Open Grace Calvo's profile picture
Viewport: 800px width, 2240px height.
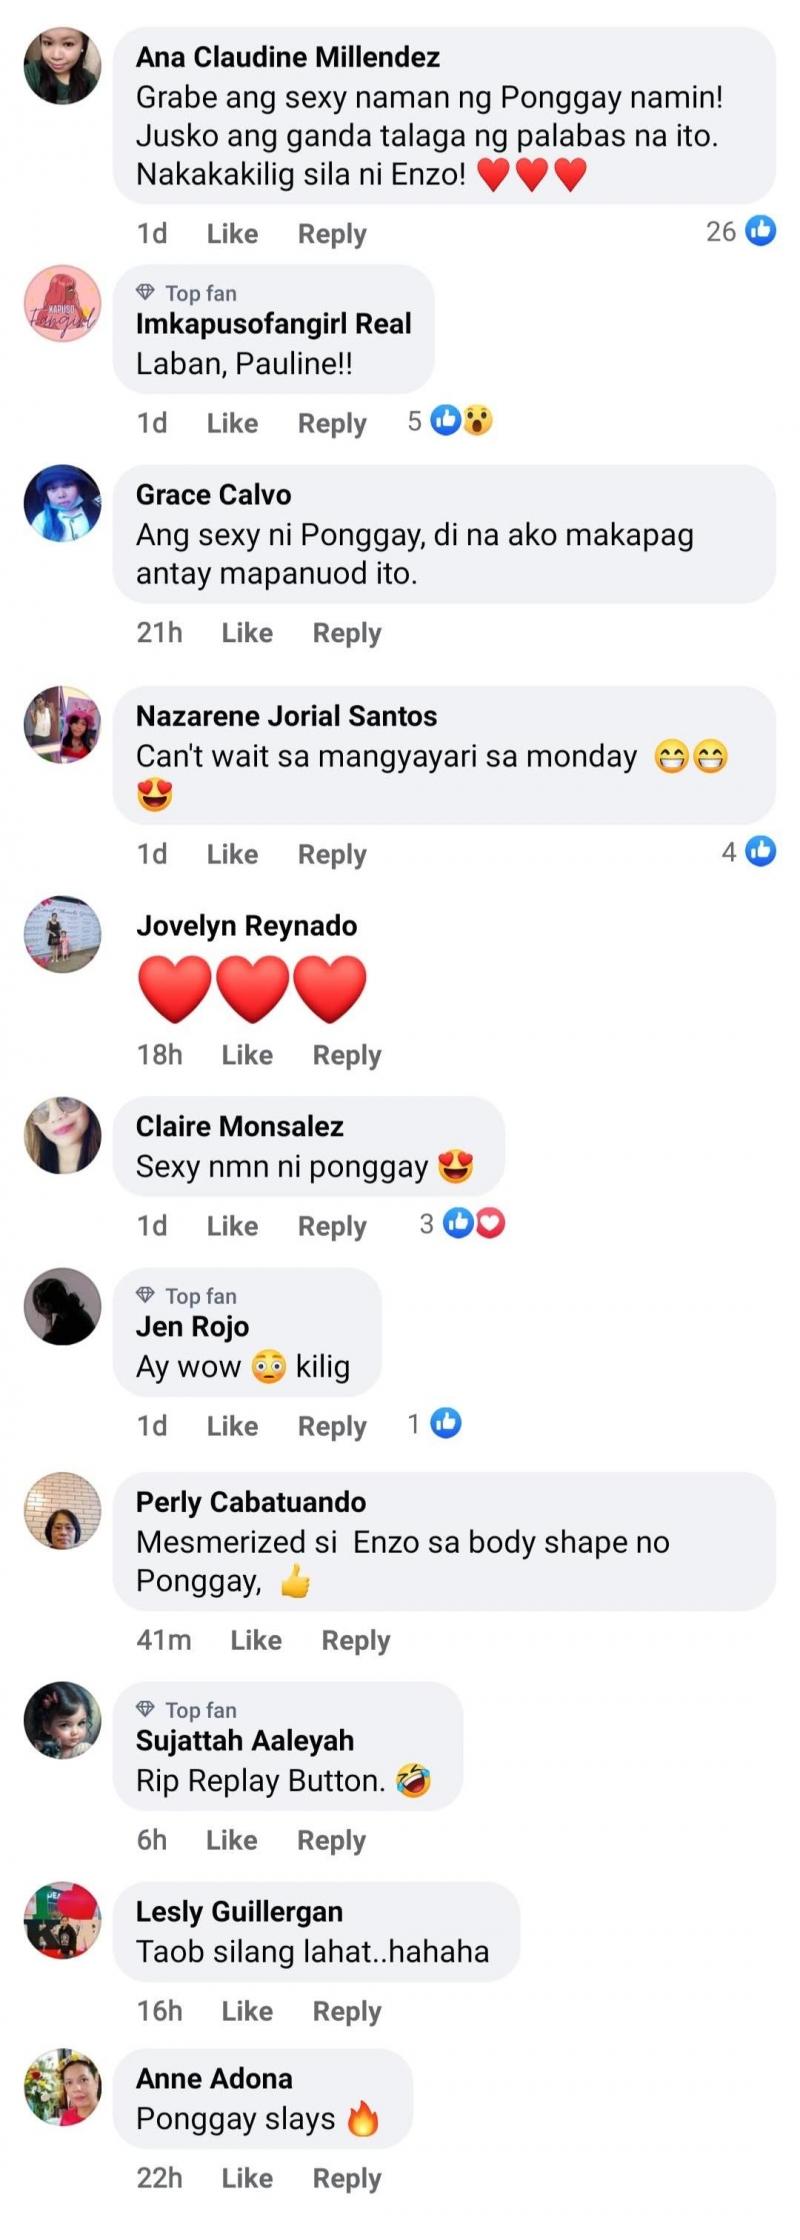click(63, 503)
